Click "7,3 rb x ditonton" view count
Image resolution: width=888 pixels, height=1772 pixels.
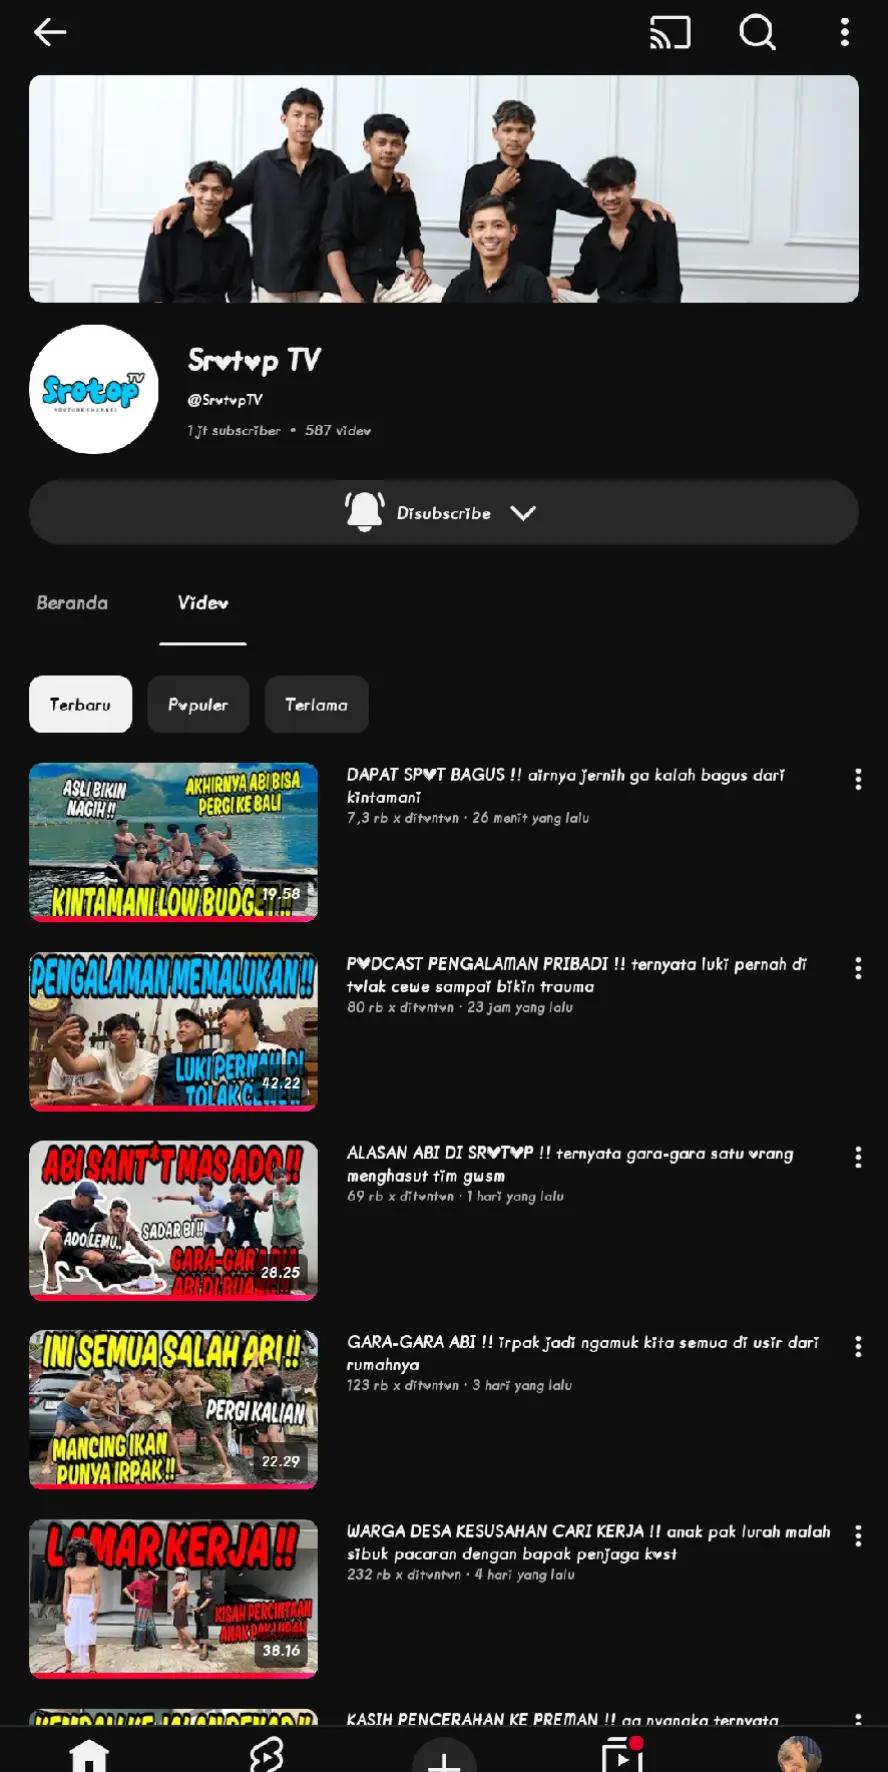(403, 818)
